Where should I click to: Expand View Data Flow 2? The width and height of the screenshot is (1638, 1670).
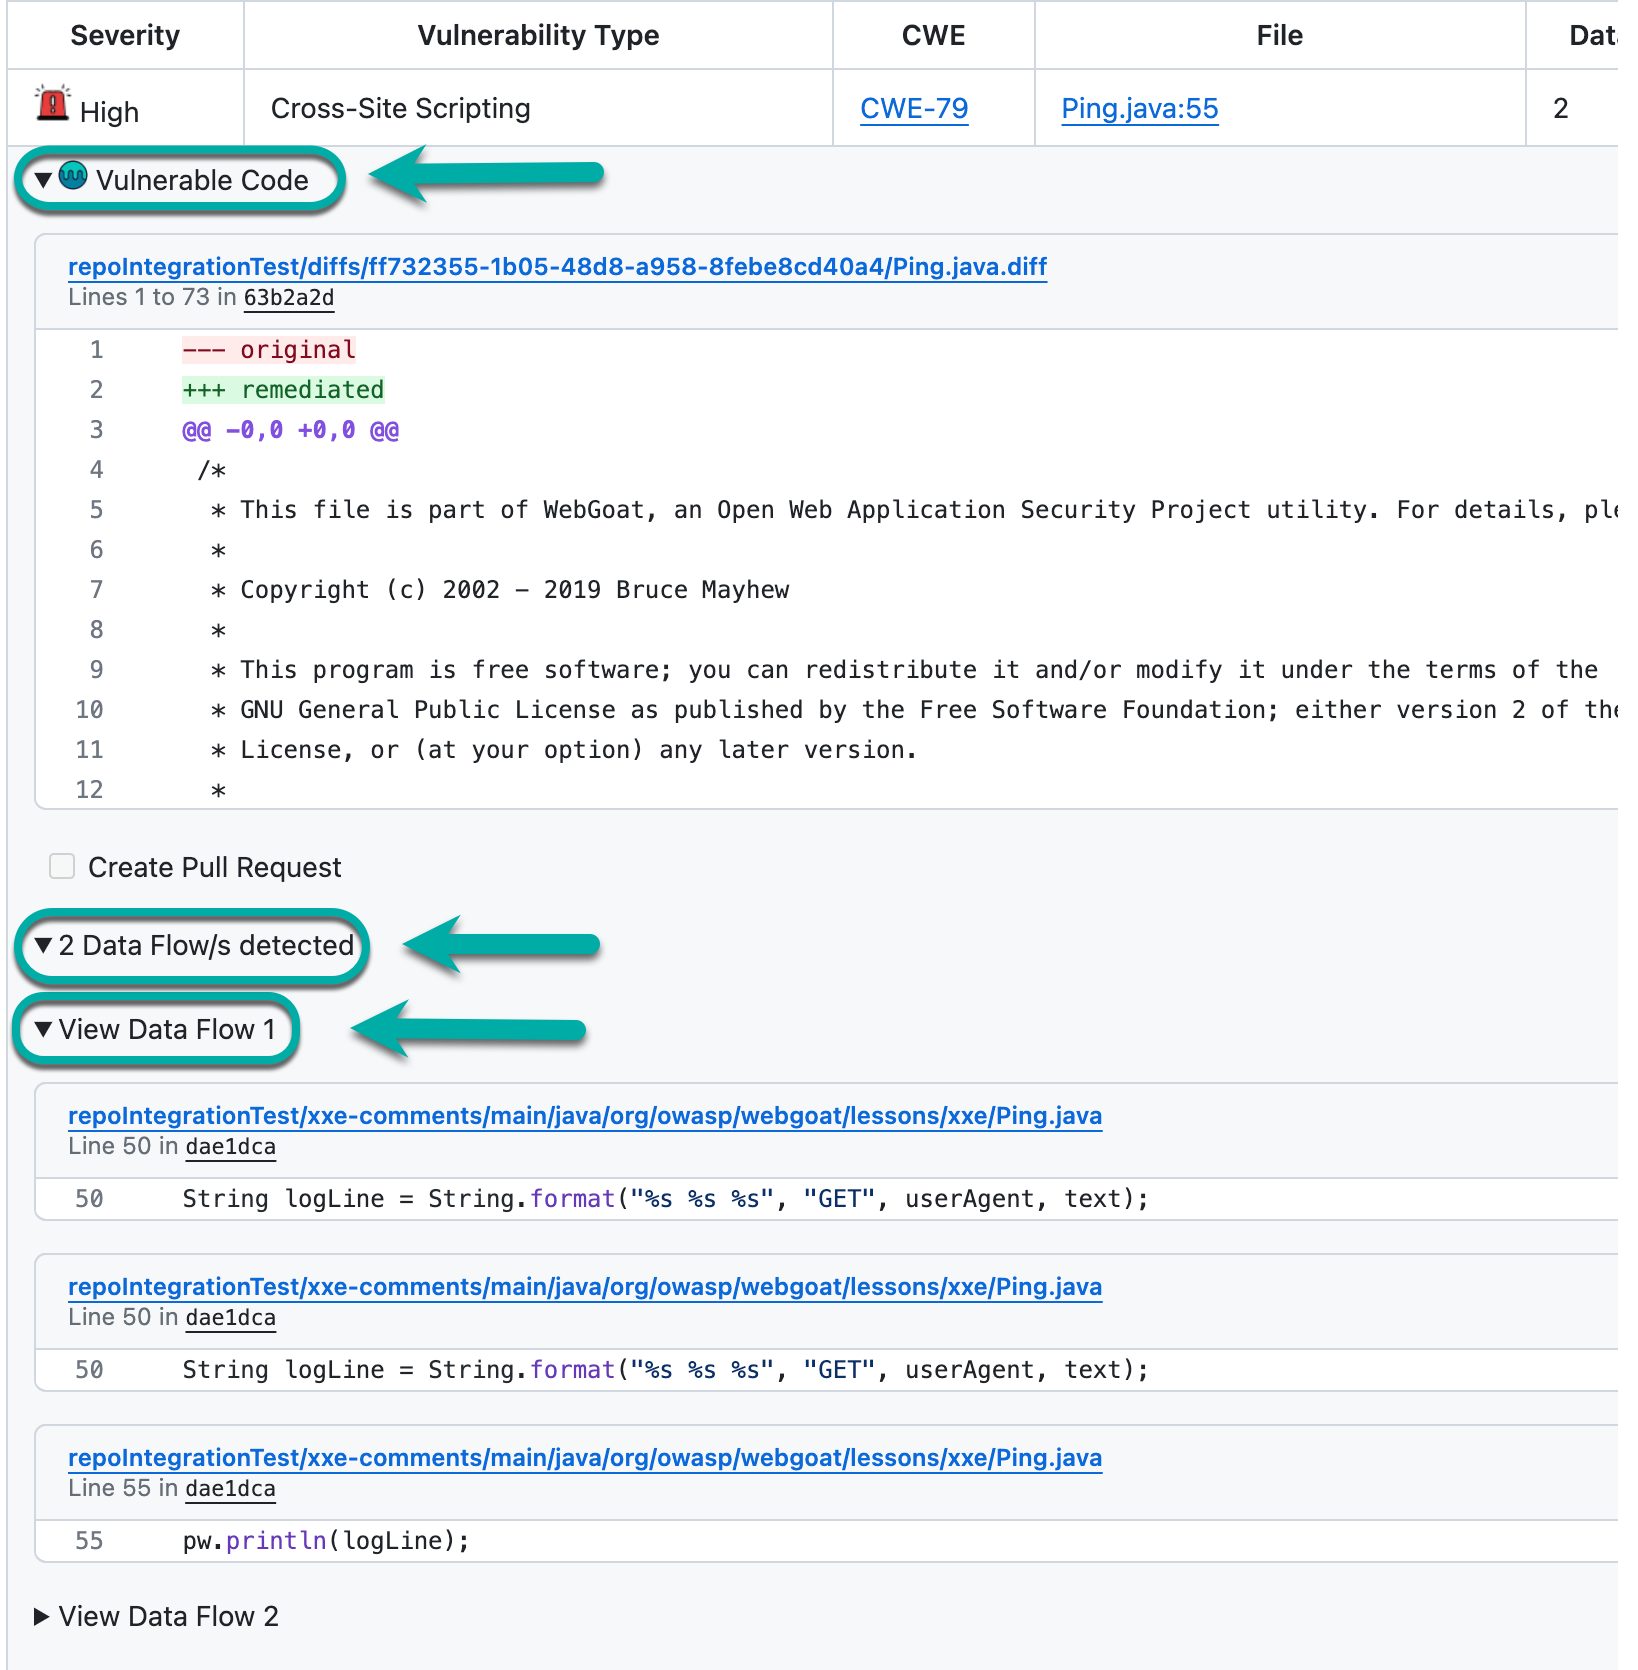(x=43, y=1616)
